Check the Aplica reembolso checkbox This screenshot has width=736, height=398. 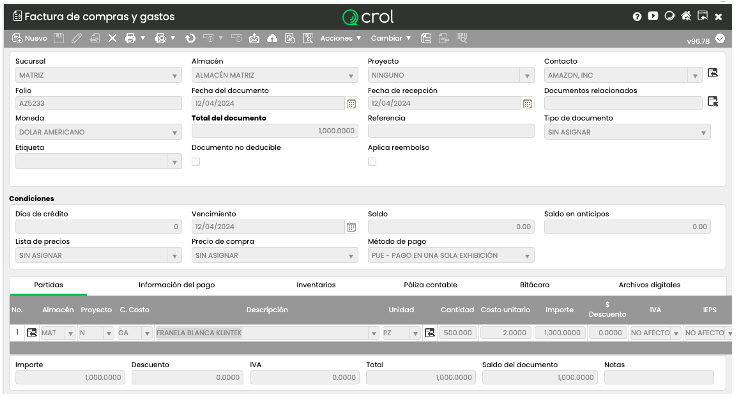(372, 161)
